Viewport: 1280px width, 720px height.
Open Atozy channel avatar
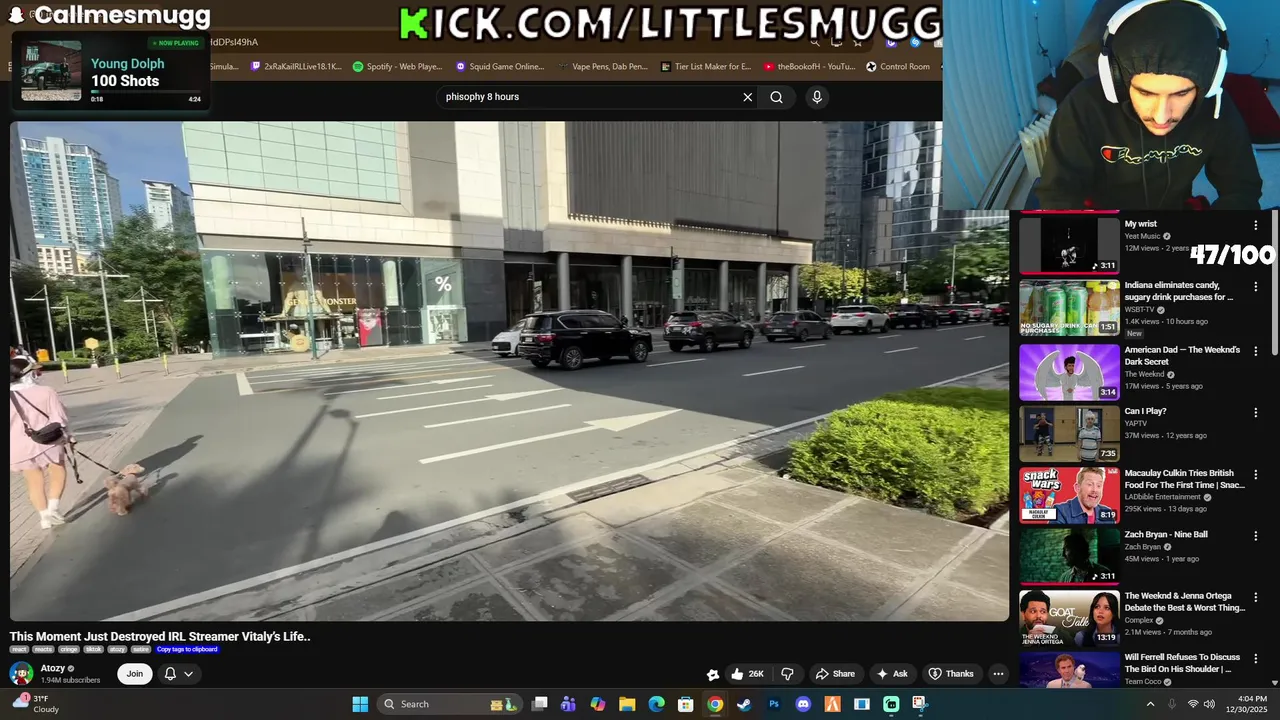(x=21, y=673)
